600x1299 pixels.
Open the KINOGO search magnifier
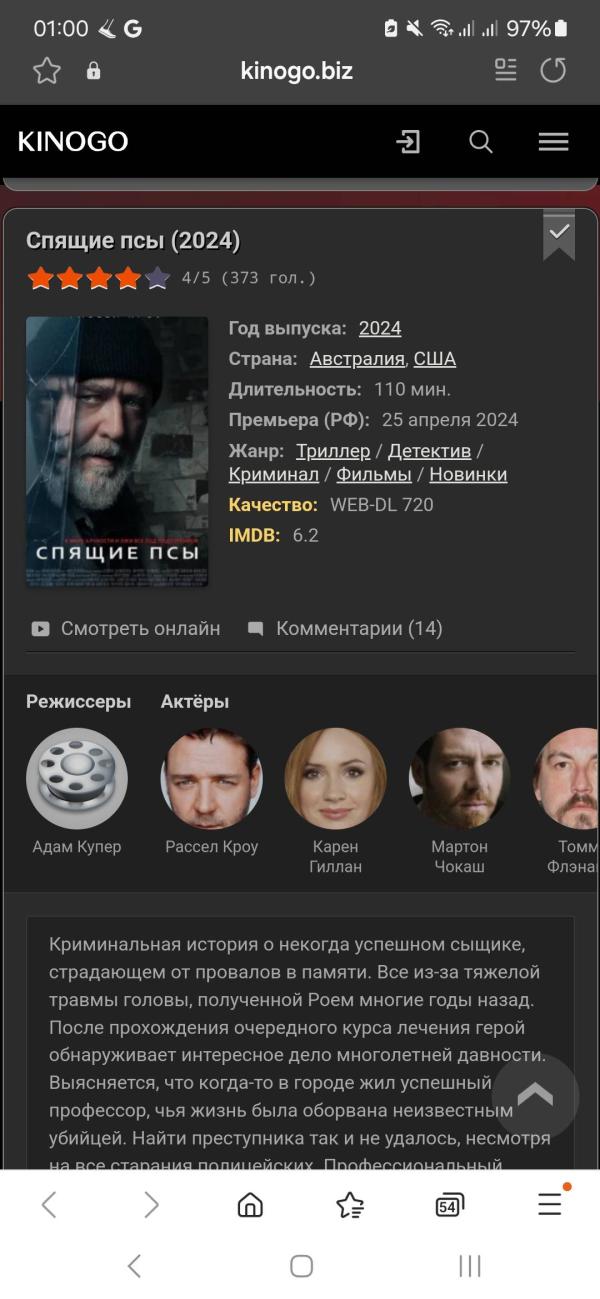pyautogui.click(x=481, y=142)
